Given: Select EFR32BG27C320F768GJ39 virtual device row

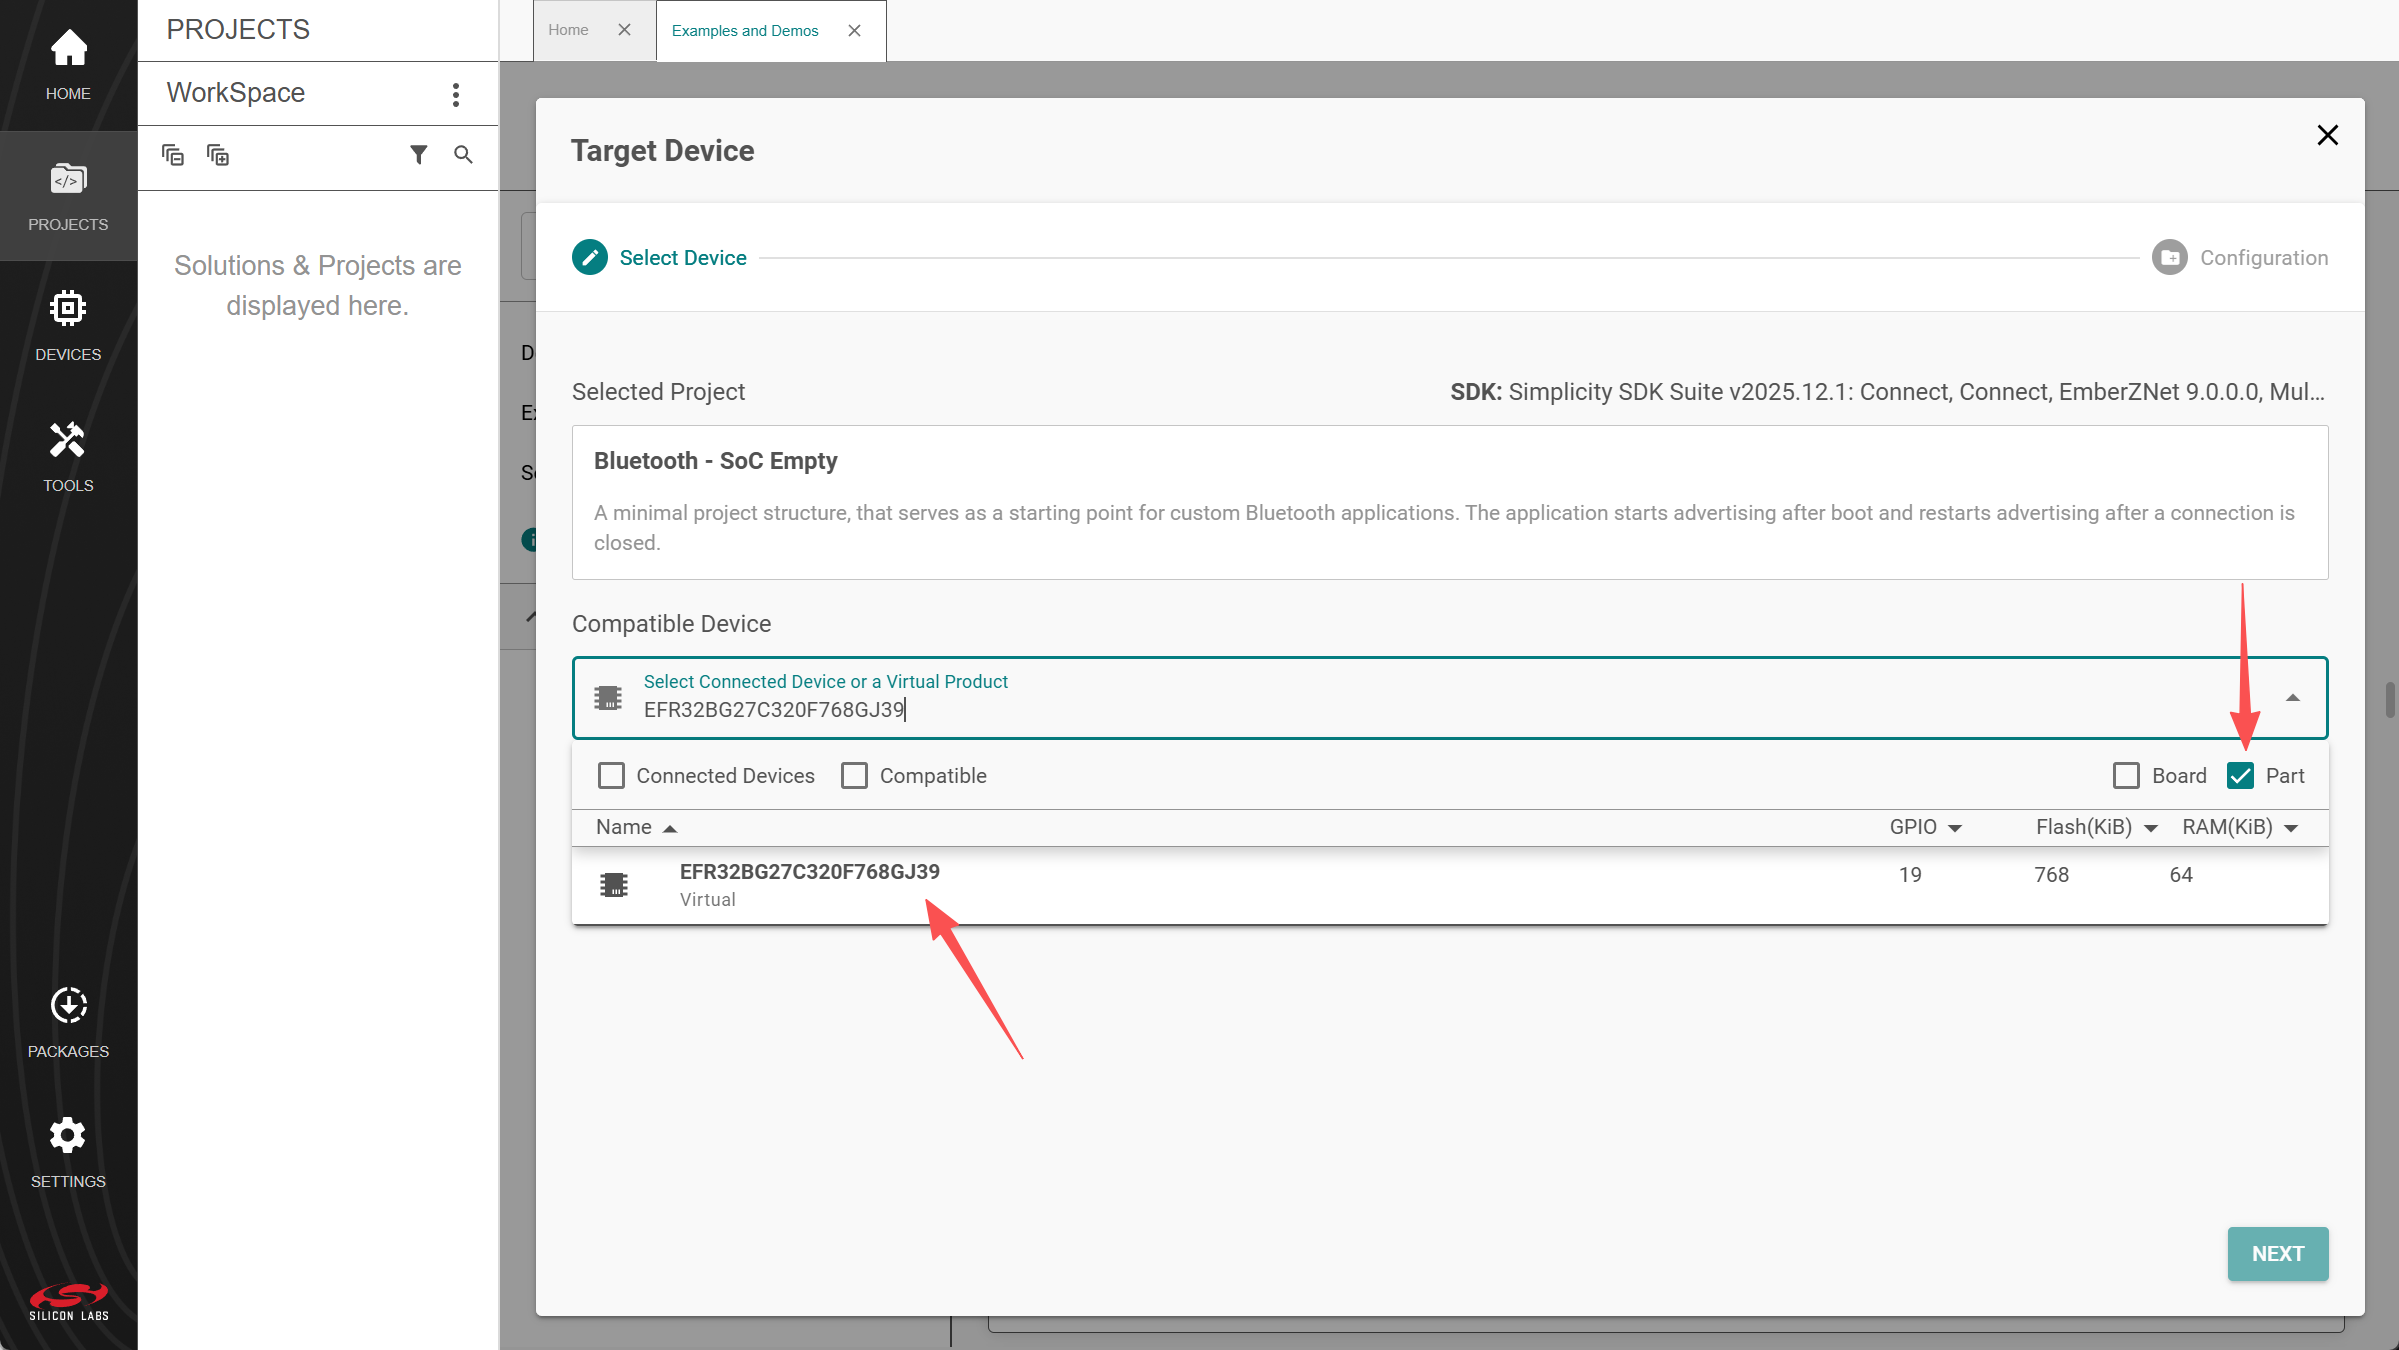Looking at the screenshot, I should tap(810, 885).
